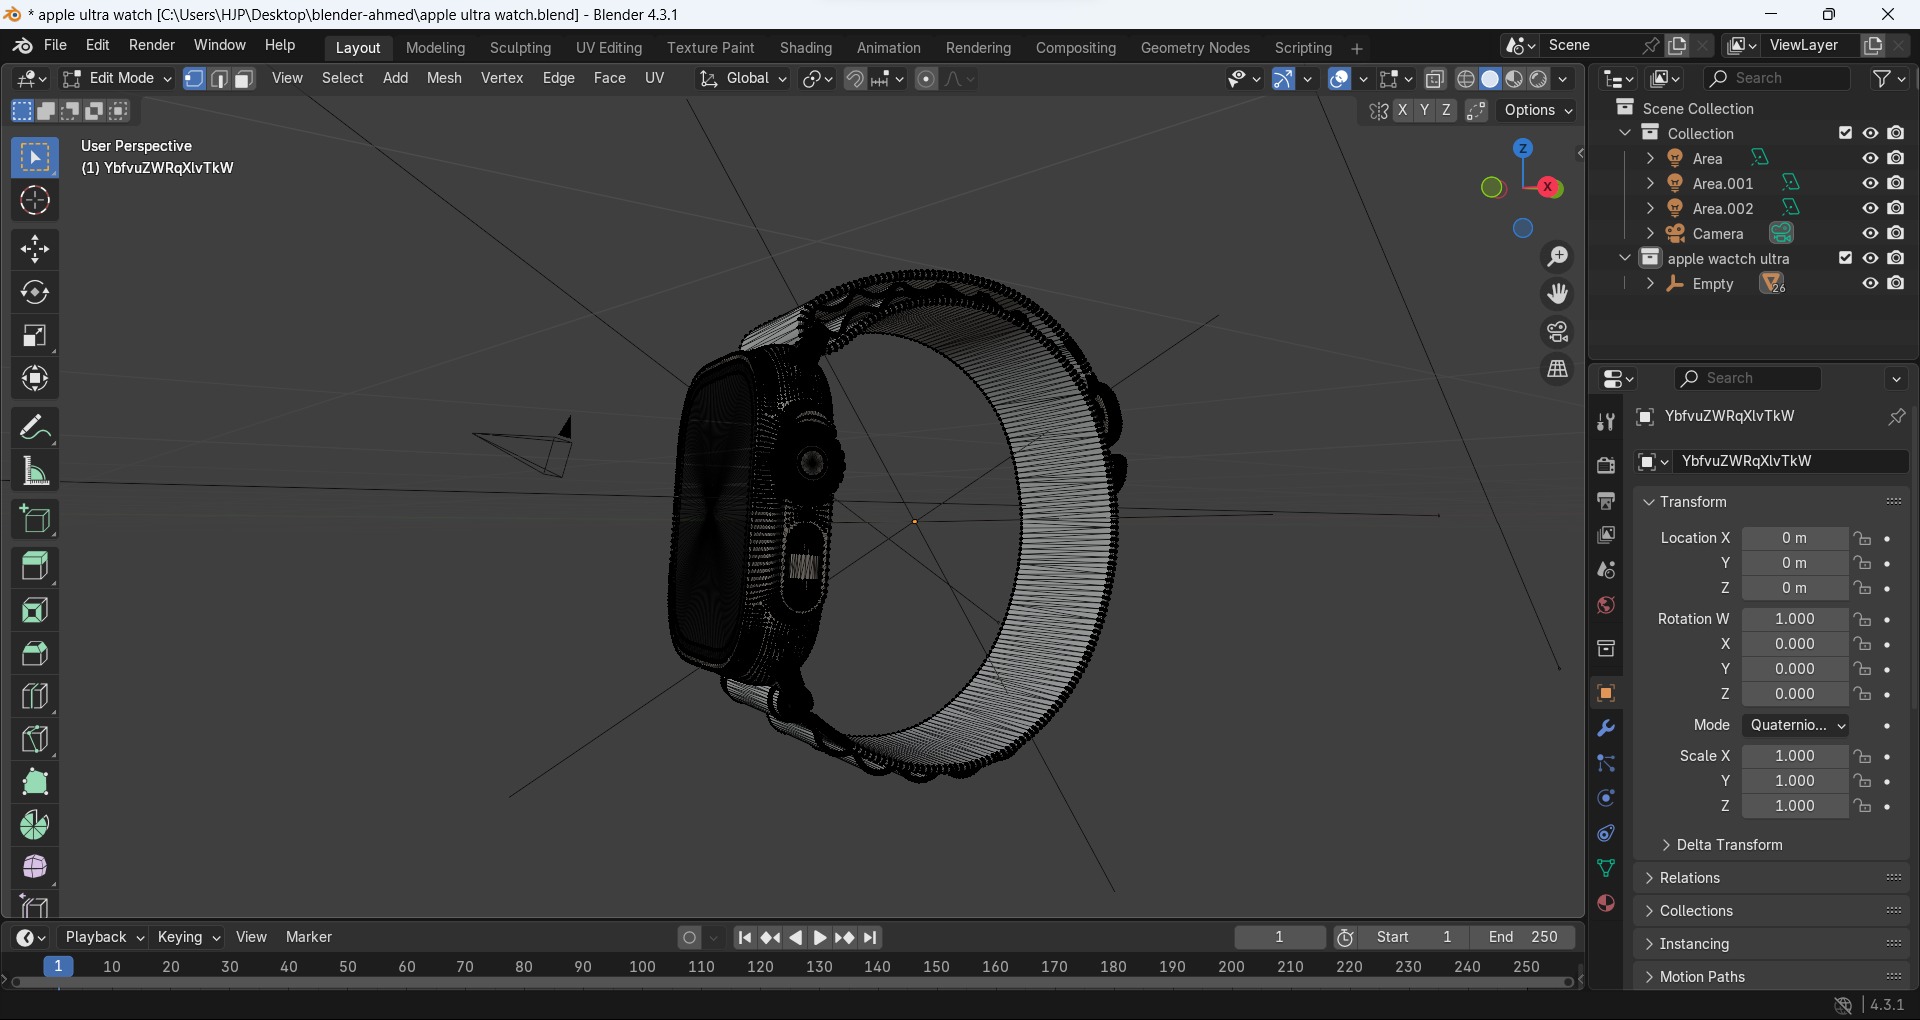Open the Marker menu in the timeline
The width and height of the screenshot is (1920, 1020).
[x=309, y=937]
